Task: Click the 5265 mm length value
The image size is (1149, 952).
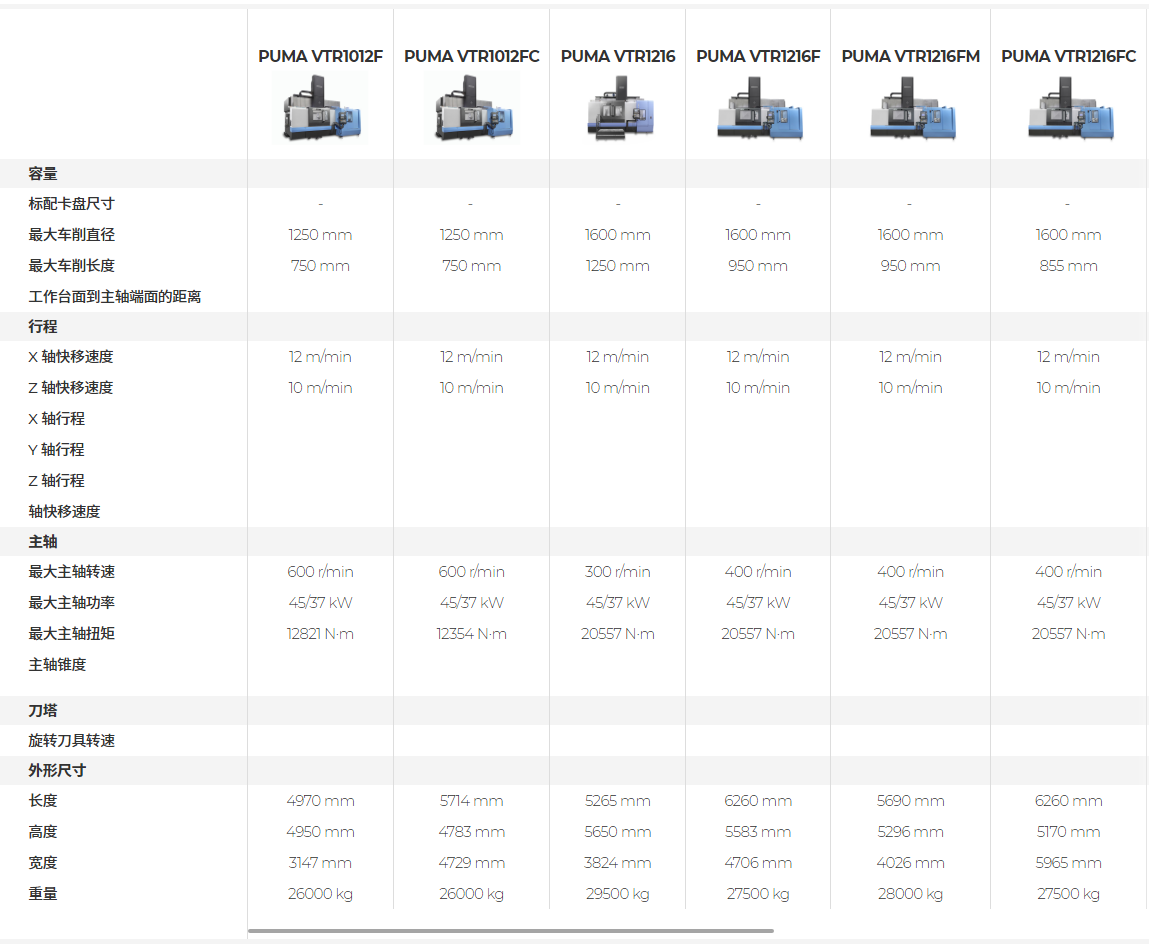Action: (618, 801)
